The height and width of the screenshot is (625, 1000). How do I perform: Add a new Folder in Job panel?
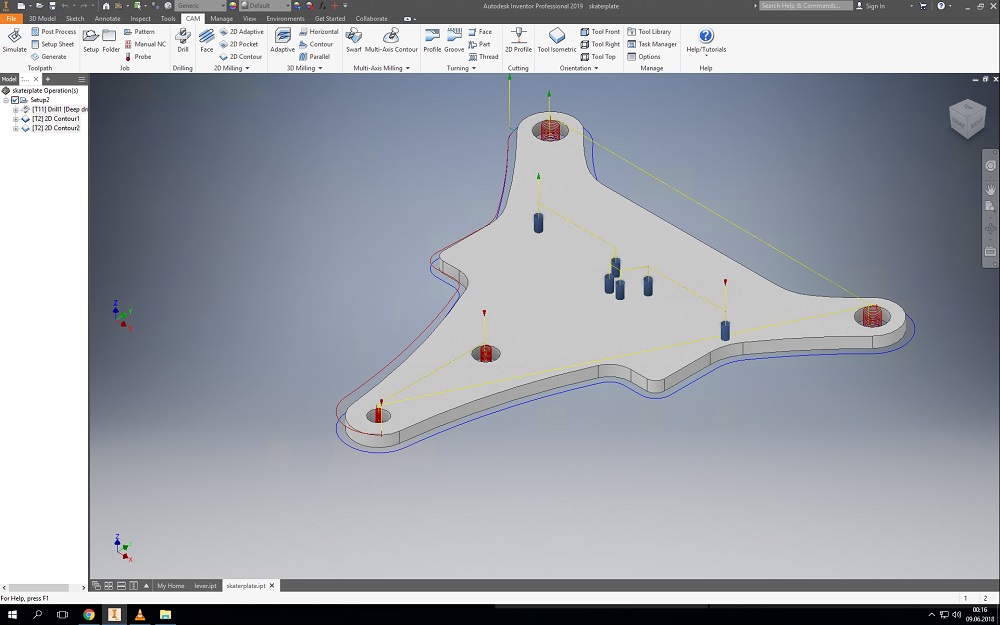coord(111,41)
